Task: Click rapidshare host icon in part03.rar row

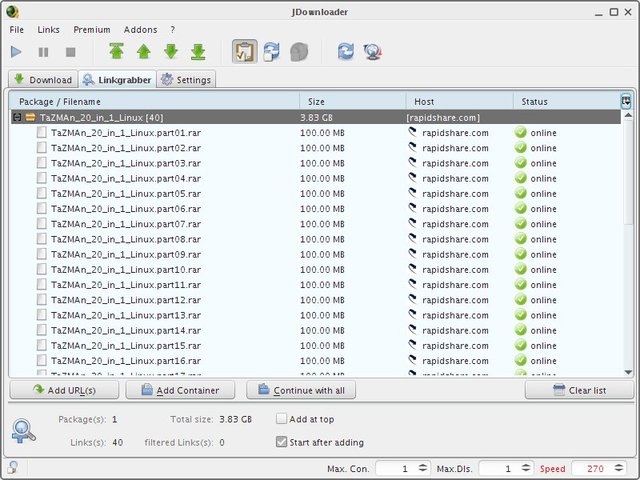Action: [x=413, y=163]
